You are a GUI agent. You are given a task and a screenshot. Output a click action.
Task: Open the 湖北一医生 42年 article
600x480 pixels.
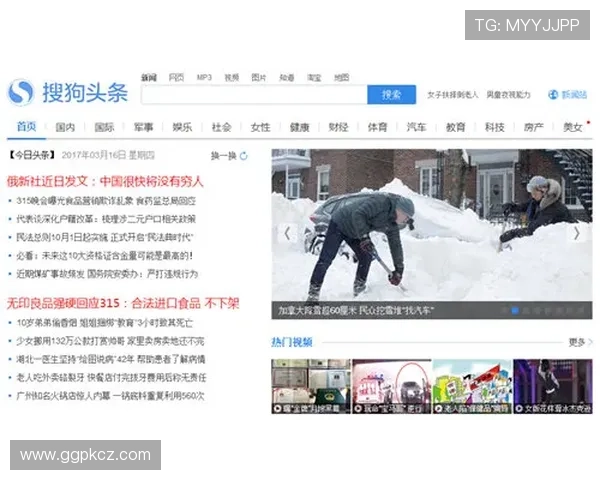pyautogui.click(x=111, y=359)
